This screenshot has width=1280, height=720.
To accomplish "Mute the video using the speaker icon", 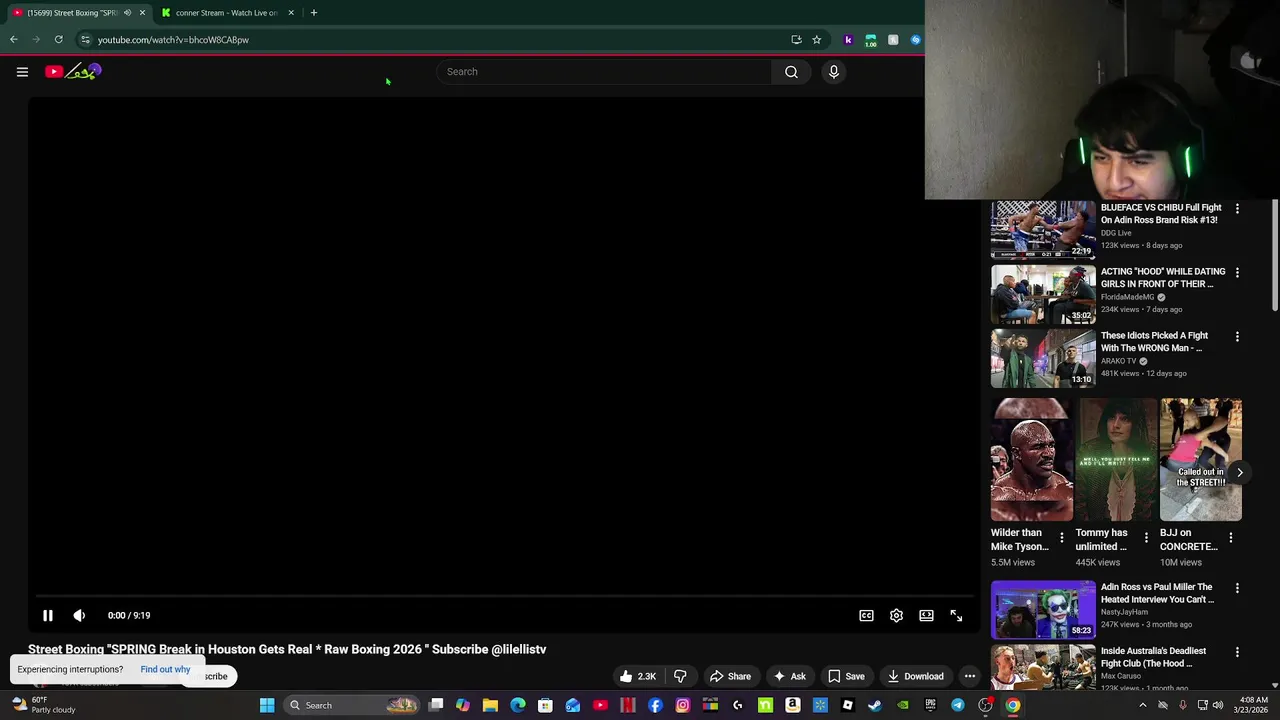I will click(x=79, y=615).
